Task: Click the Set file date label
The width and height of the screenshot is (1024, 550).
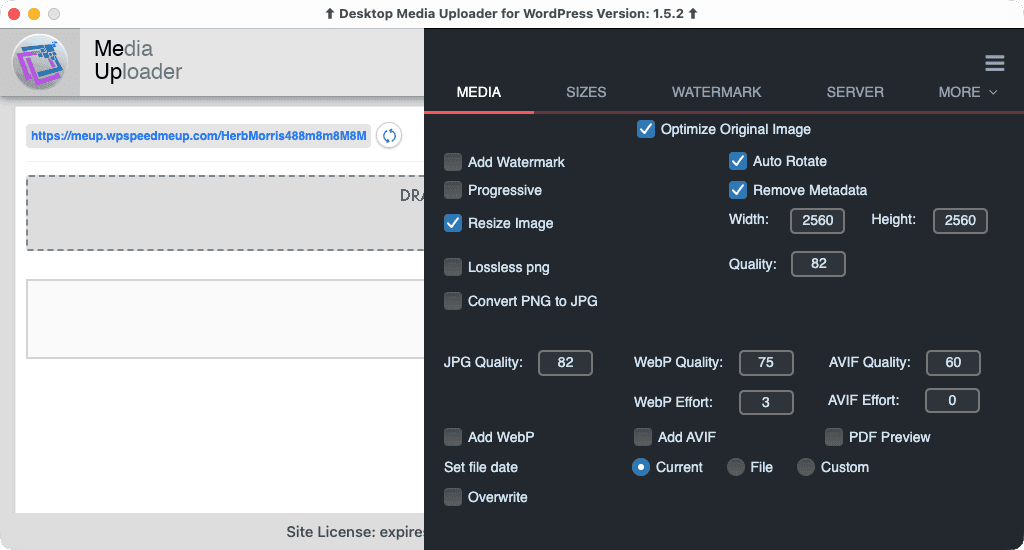Action: tap(481, 467)
